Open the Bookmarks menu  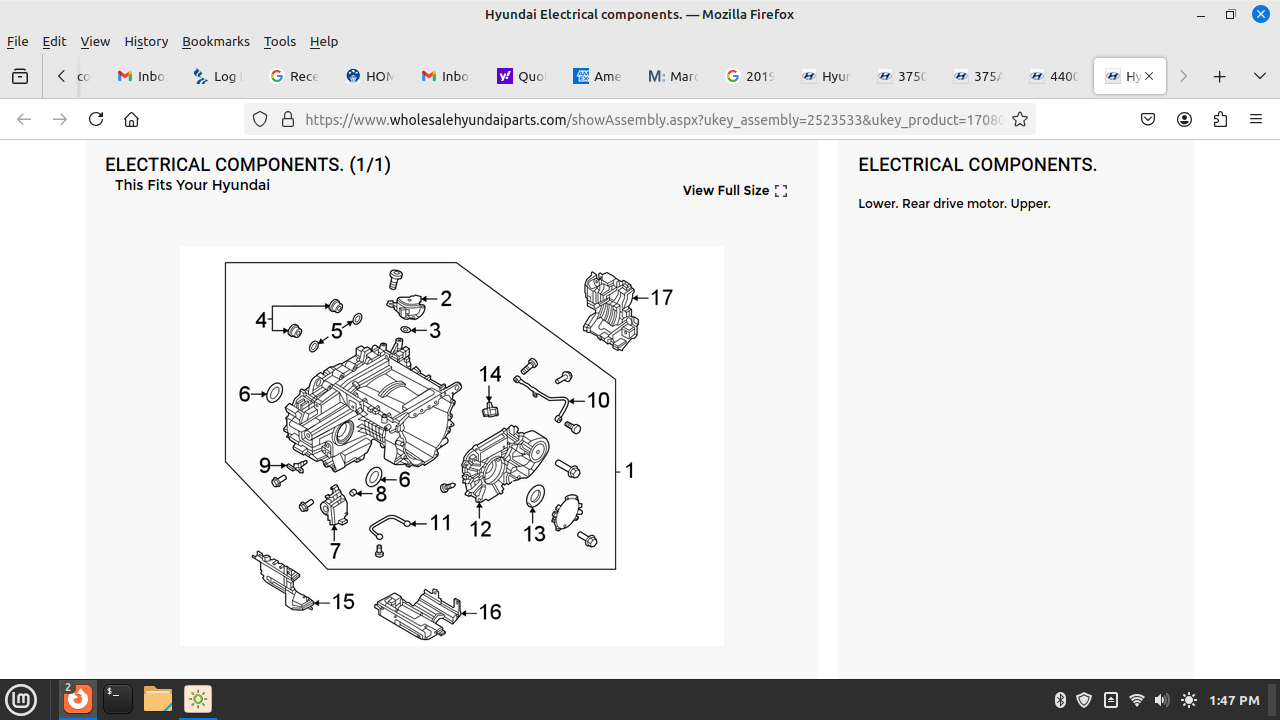coord(215,41)
